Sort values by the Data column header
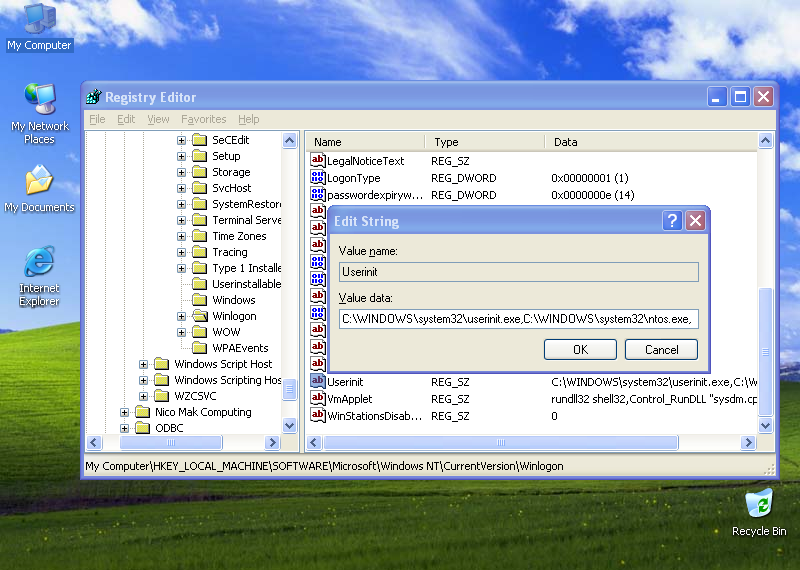 click(x=651, y=142)
